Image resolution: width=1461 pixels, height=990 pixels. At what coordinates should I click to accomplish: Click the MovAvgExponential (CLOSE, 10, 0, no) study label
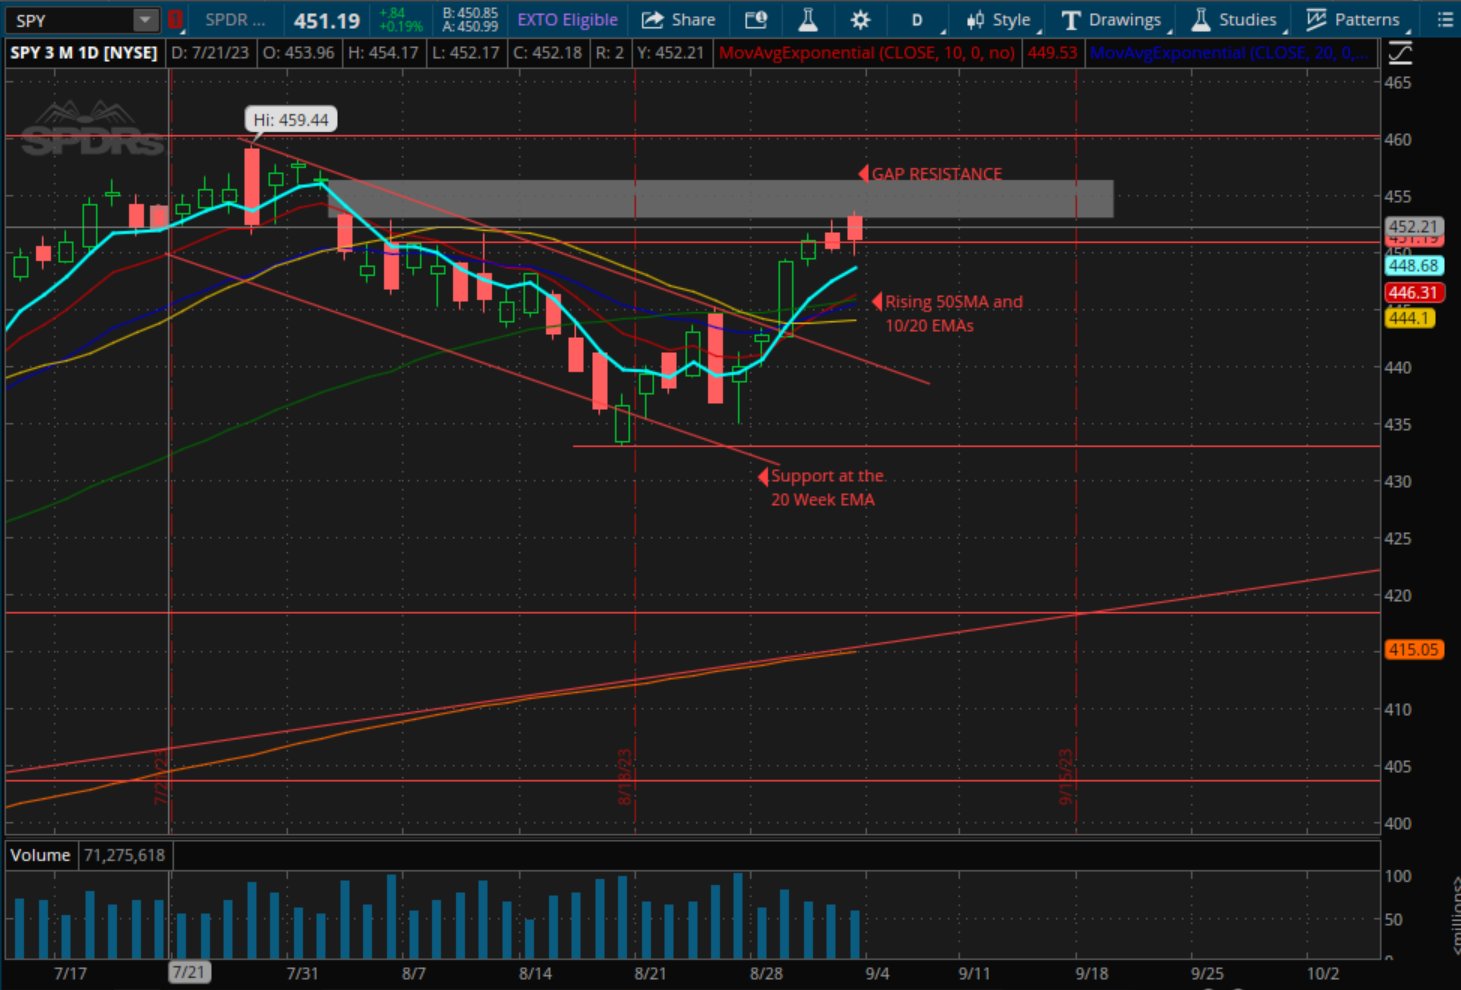click(x=867, y=52)
